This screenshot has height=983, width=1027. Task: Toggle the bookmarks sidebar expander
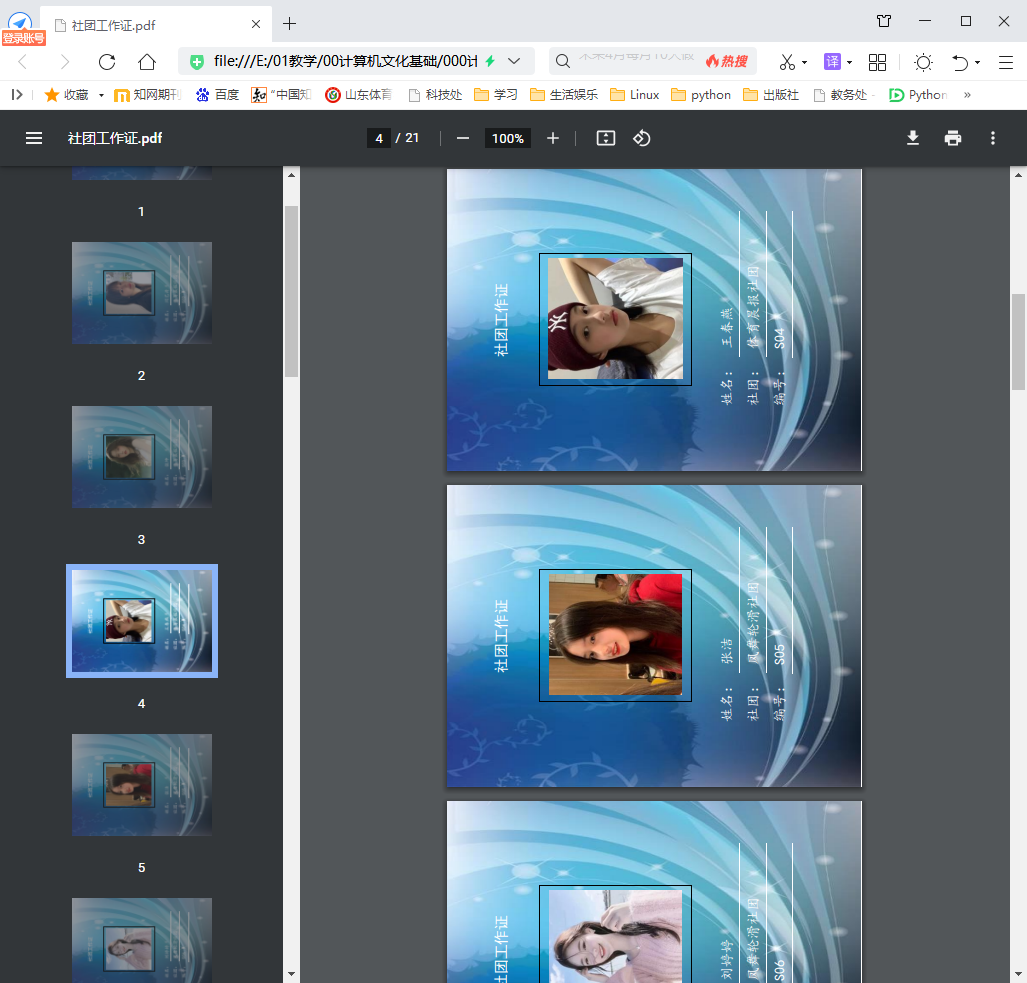tap(17, 95)
